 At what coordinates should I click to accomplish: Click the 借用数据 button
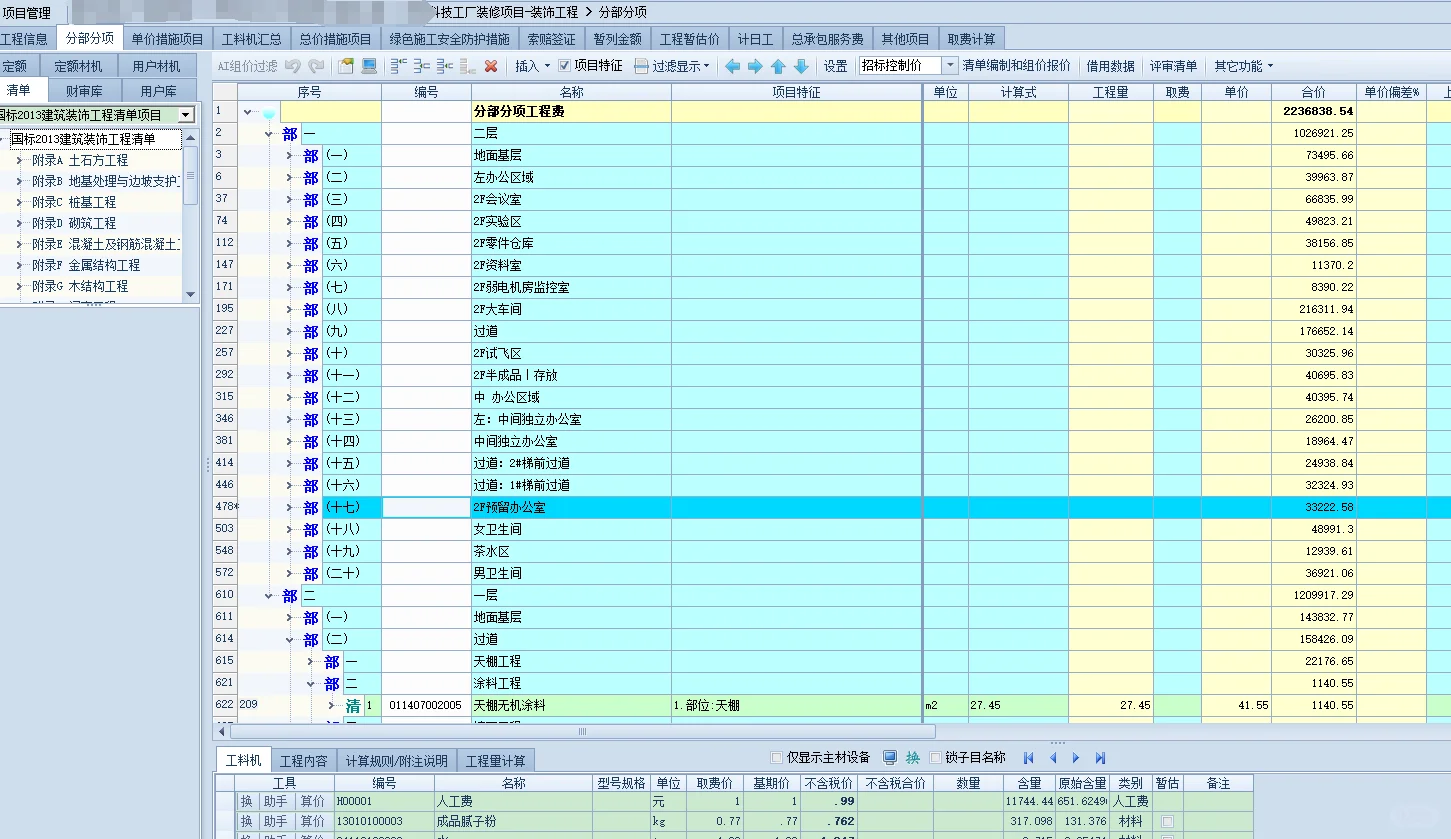point(1110,65)
